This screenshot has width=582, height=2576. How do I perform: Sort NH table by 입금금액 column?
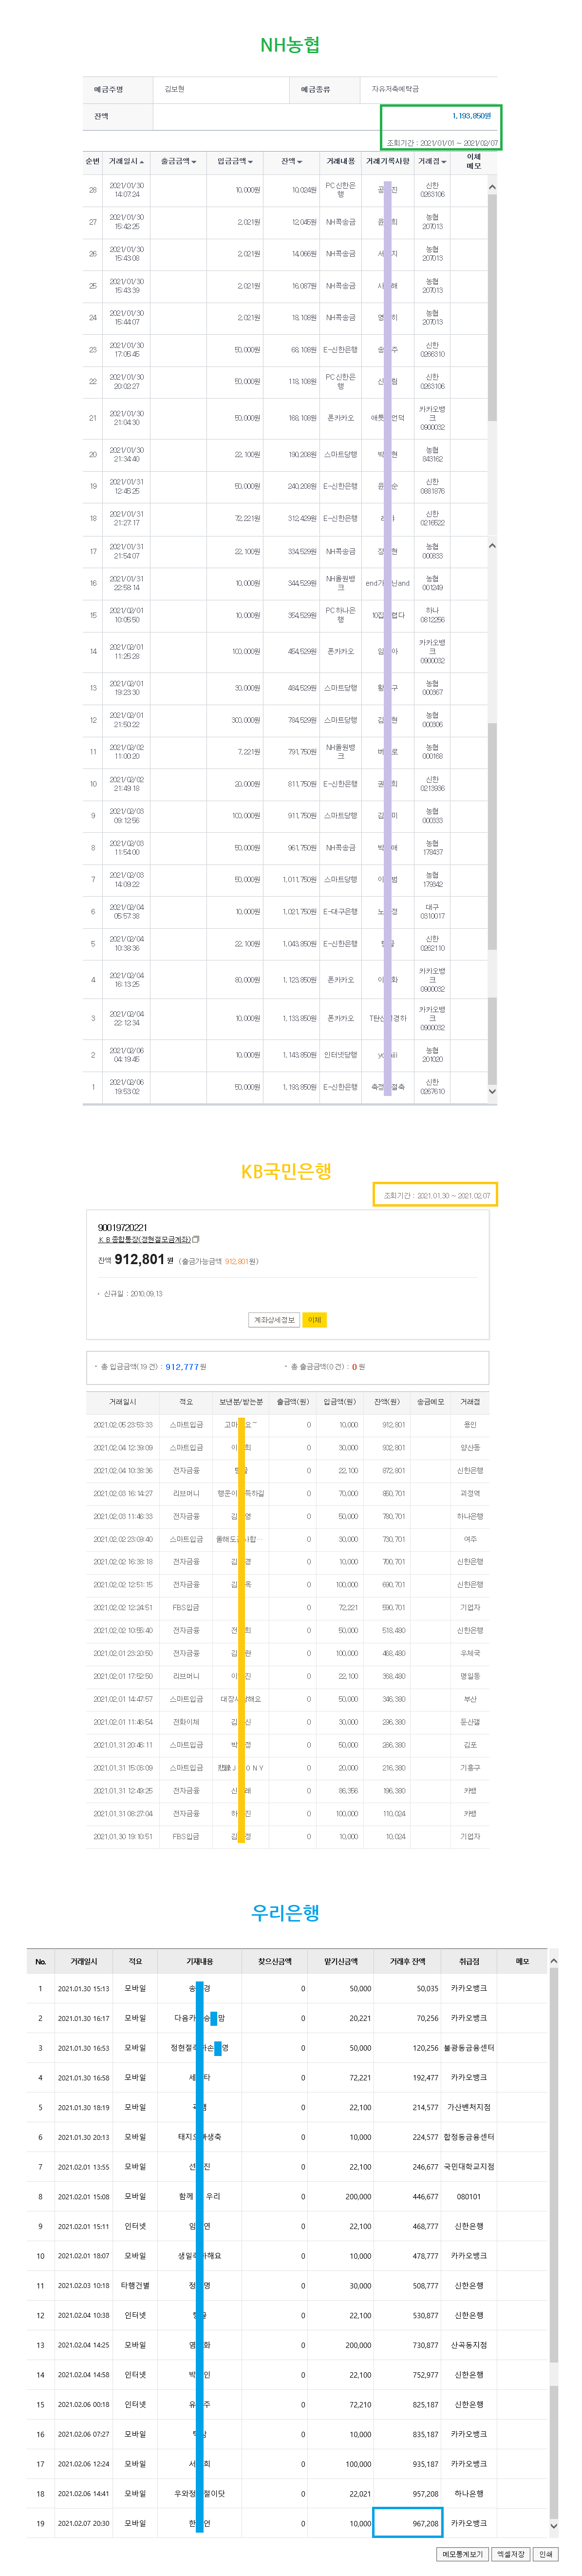(x=235, y=161)
